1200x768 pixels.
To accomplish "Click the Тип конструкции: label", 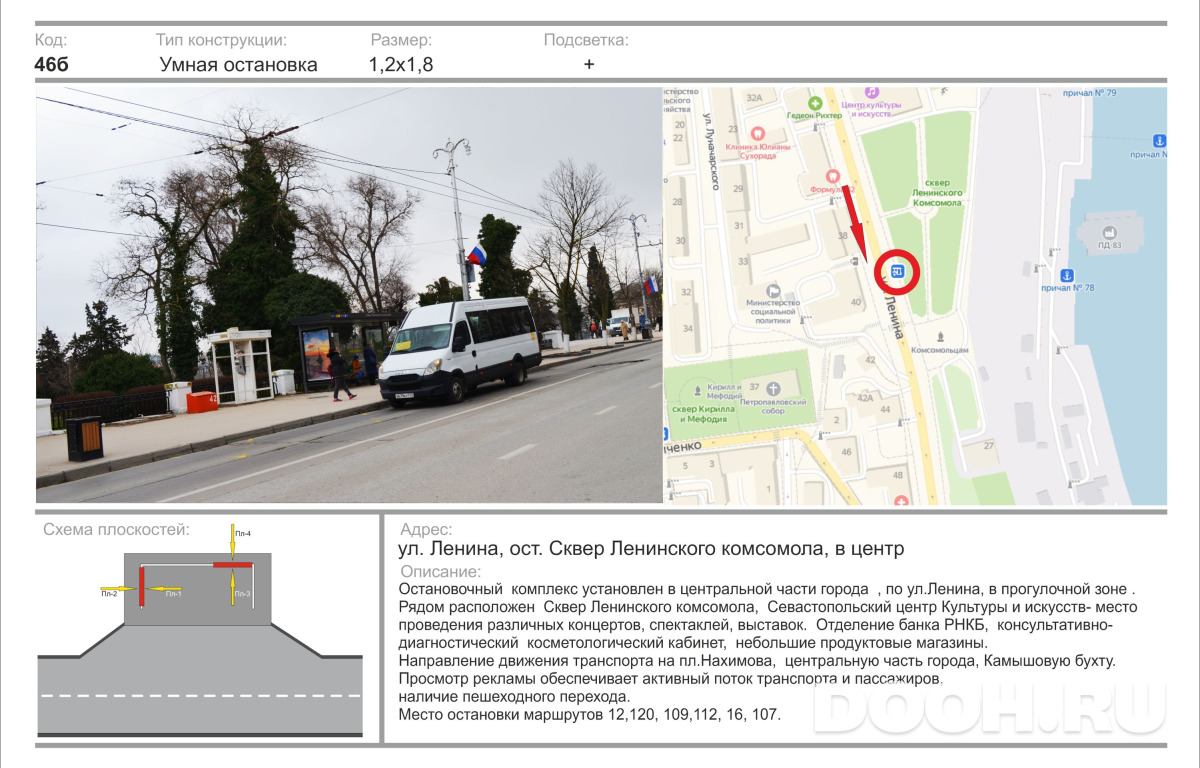I will (x=221, y=41).
